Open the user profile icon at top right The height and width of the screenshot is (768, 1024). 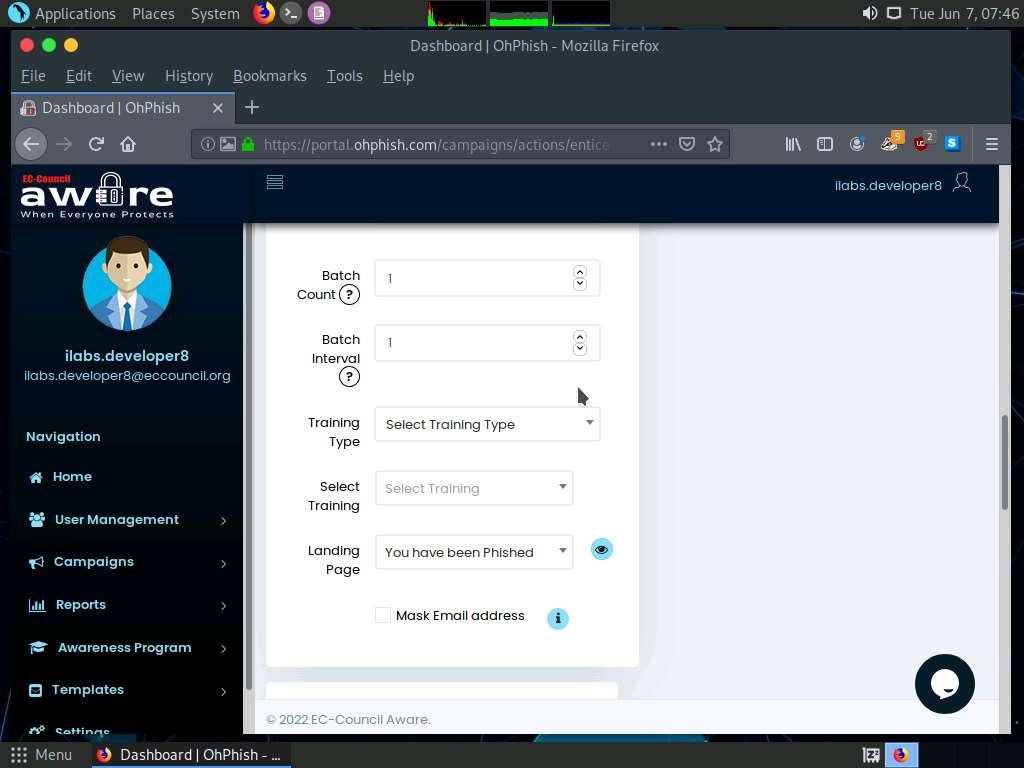[962, 183]
